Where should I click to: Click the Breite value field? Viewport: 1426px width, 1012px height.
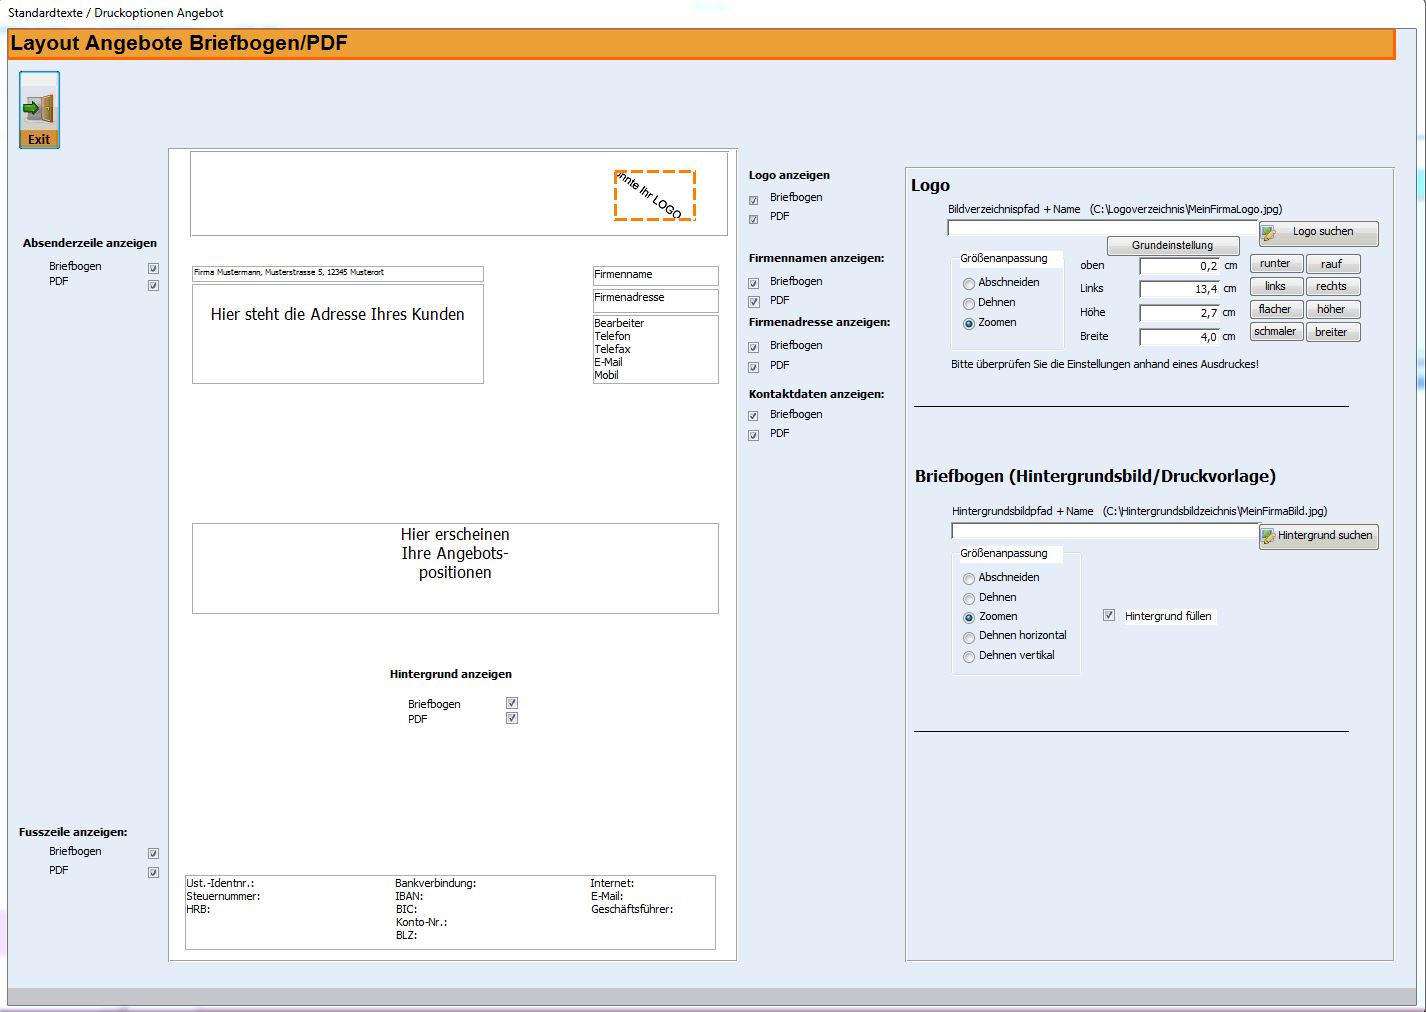(x=1179, y=337)
